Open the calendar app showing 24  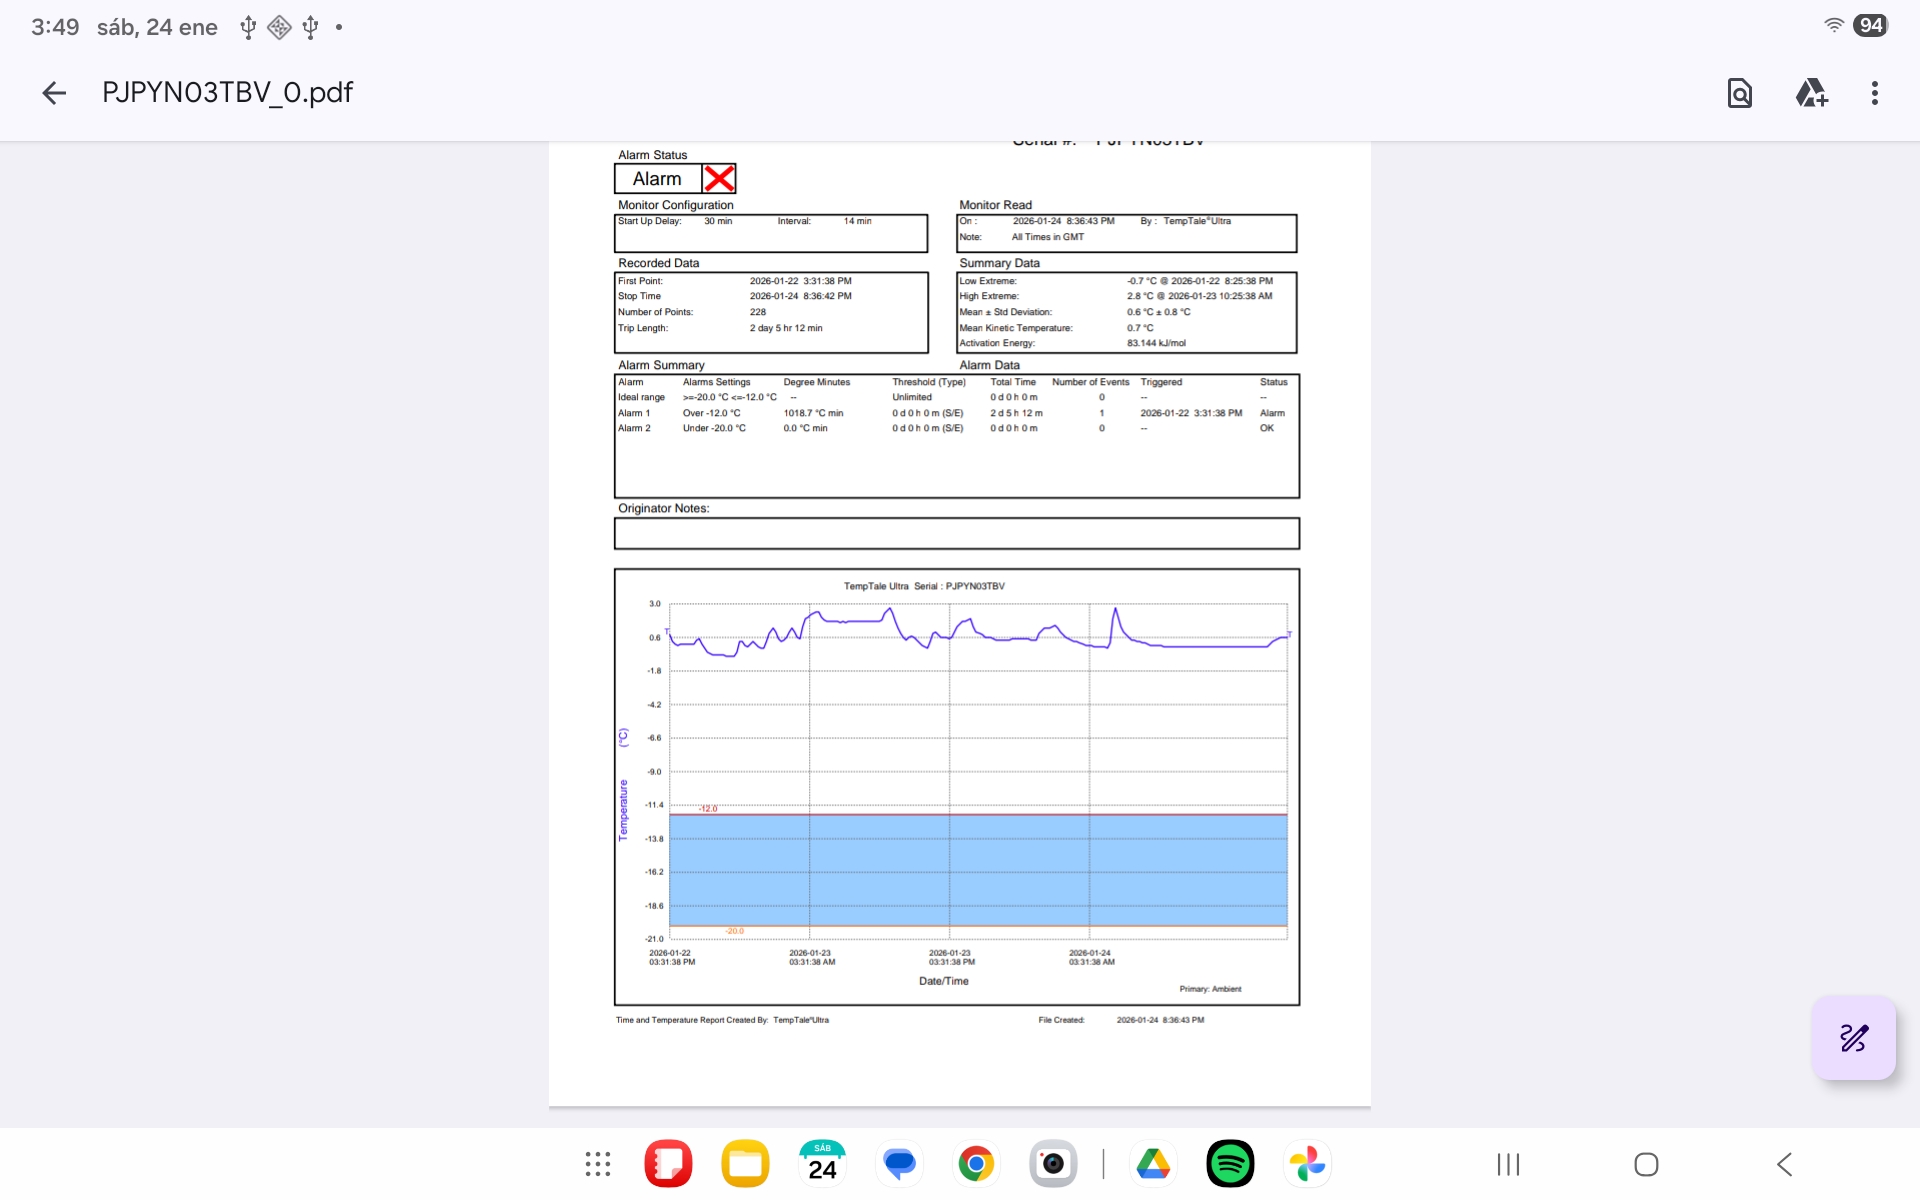coord(822,1164)
